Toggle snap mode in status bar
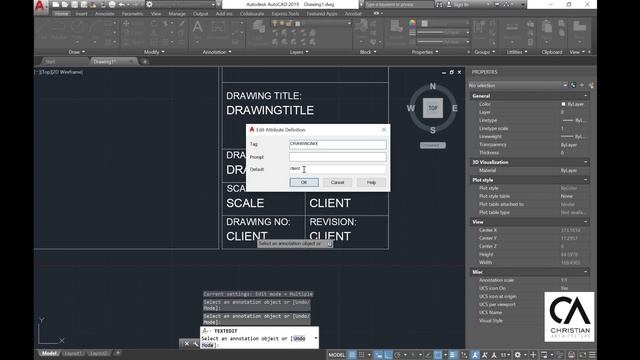This screenshot has width=640, height=360. tap(362, 355)
